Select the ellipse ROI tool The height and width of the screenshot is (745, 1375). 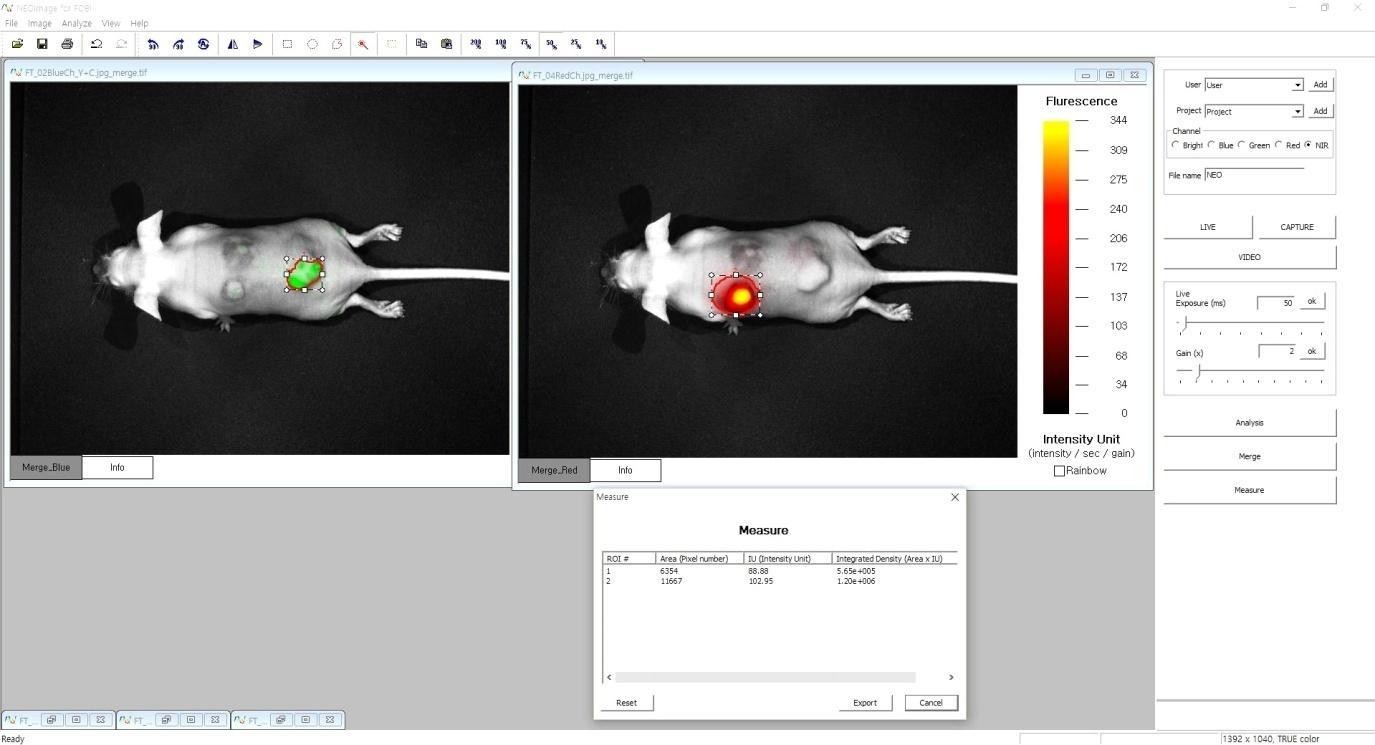tap(312, 44)
